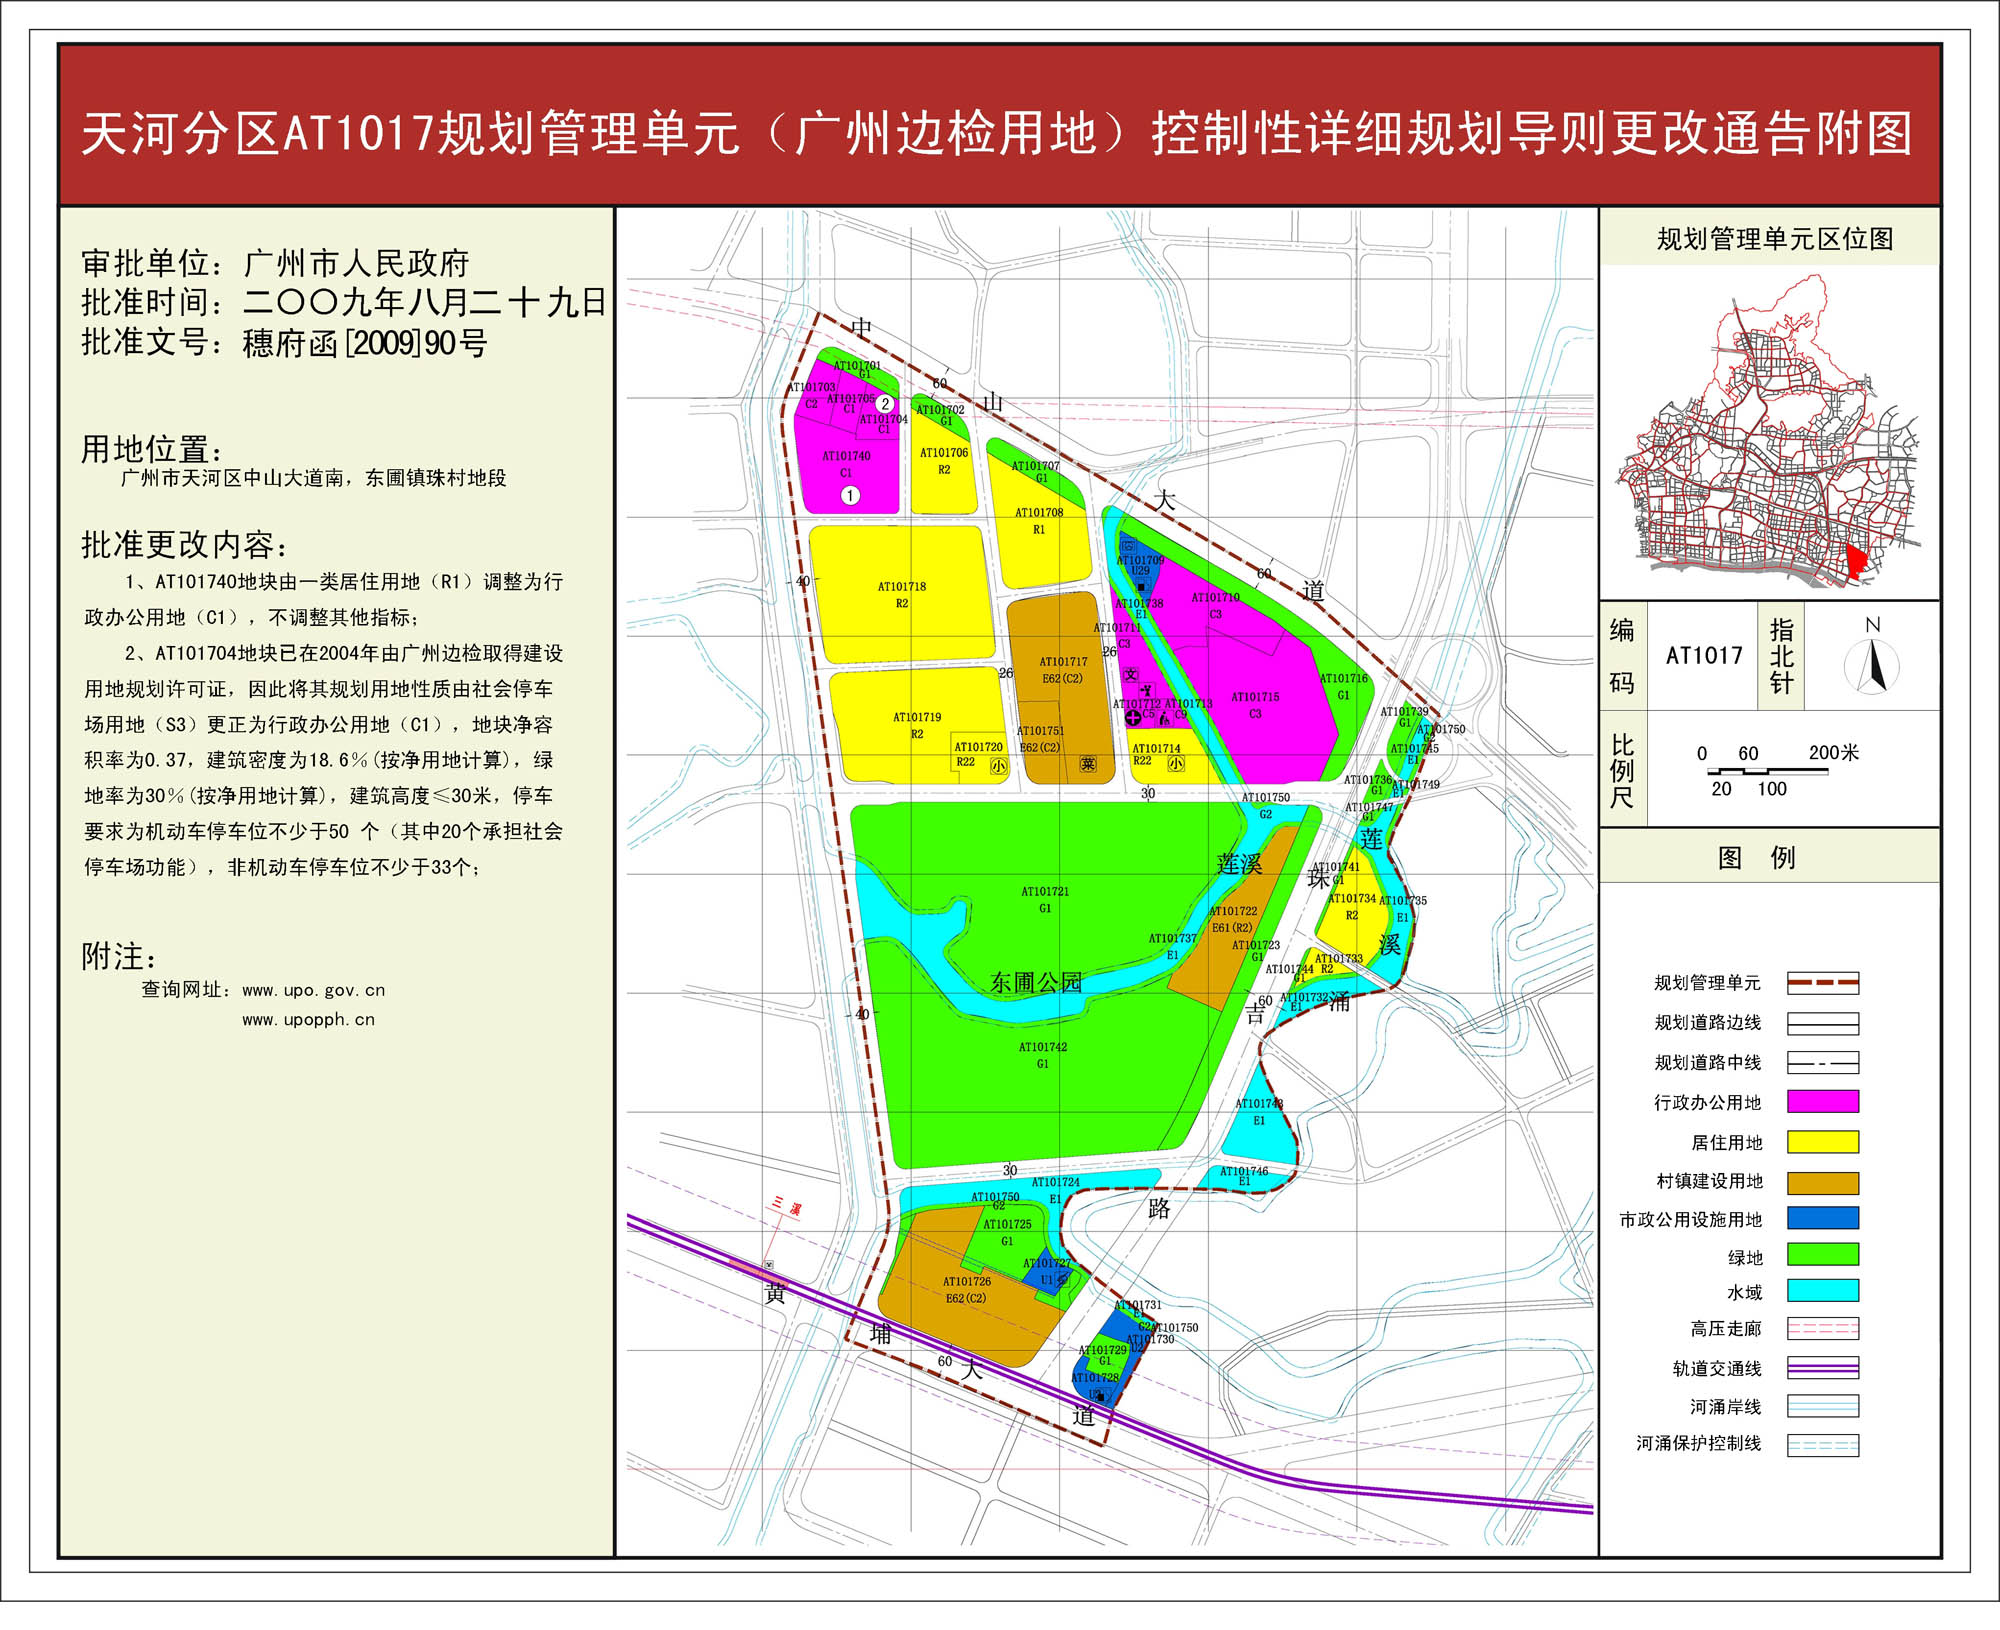Click parcel label AT101715 C3
The image size is (2000, 1630).
pos(1255,705)
